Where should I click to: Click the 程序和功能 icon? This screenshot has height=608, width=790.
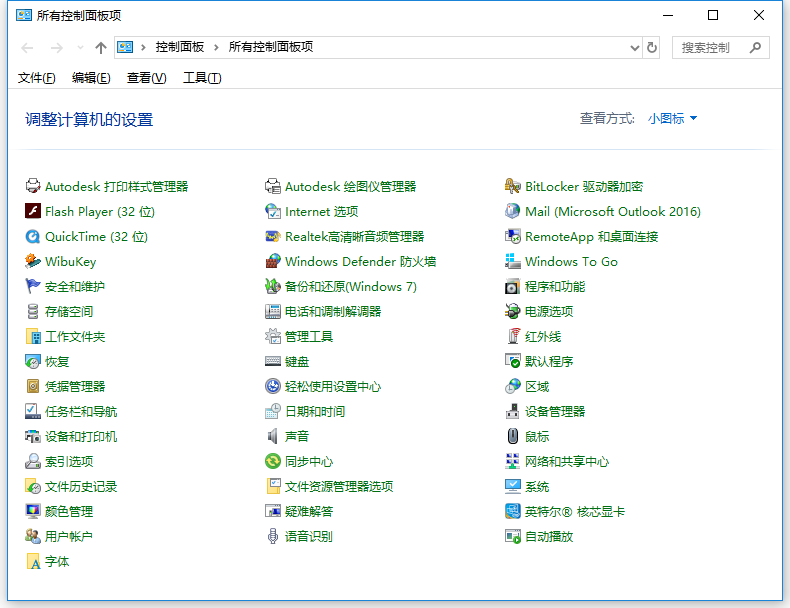click(512, 286)
